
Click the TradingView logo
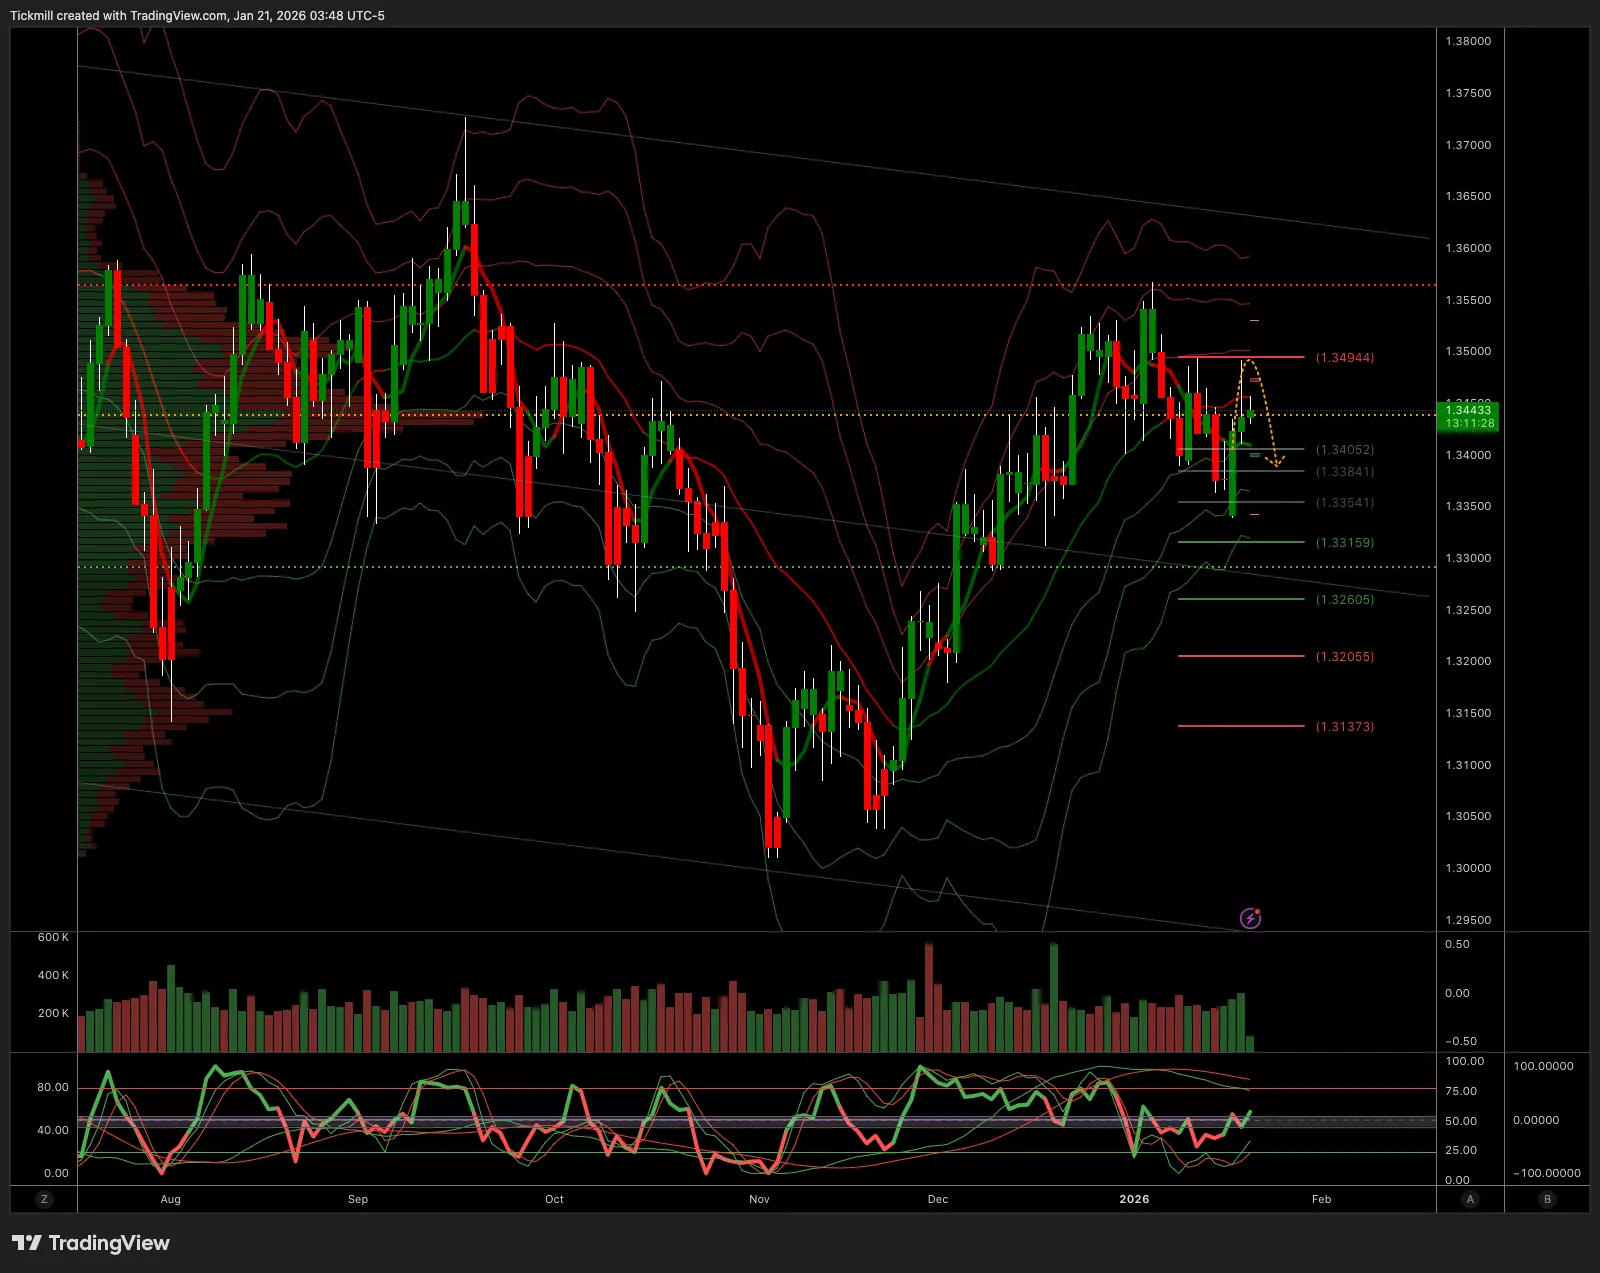point(91,1243)
